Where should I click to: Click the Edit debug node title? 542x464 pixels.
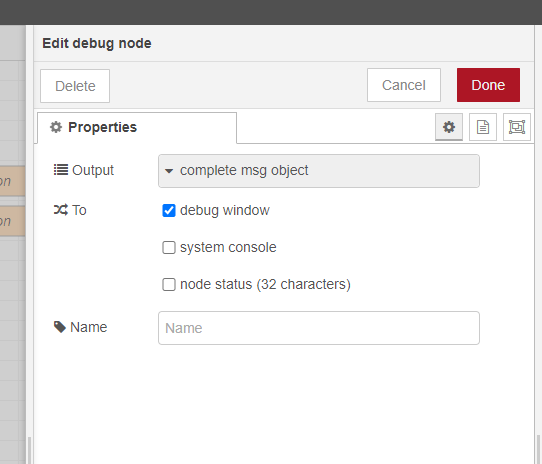click(x=97, y=44)
